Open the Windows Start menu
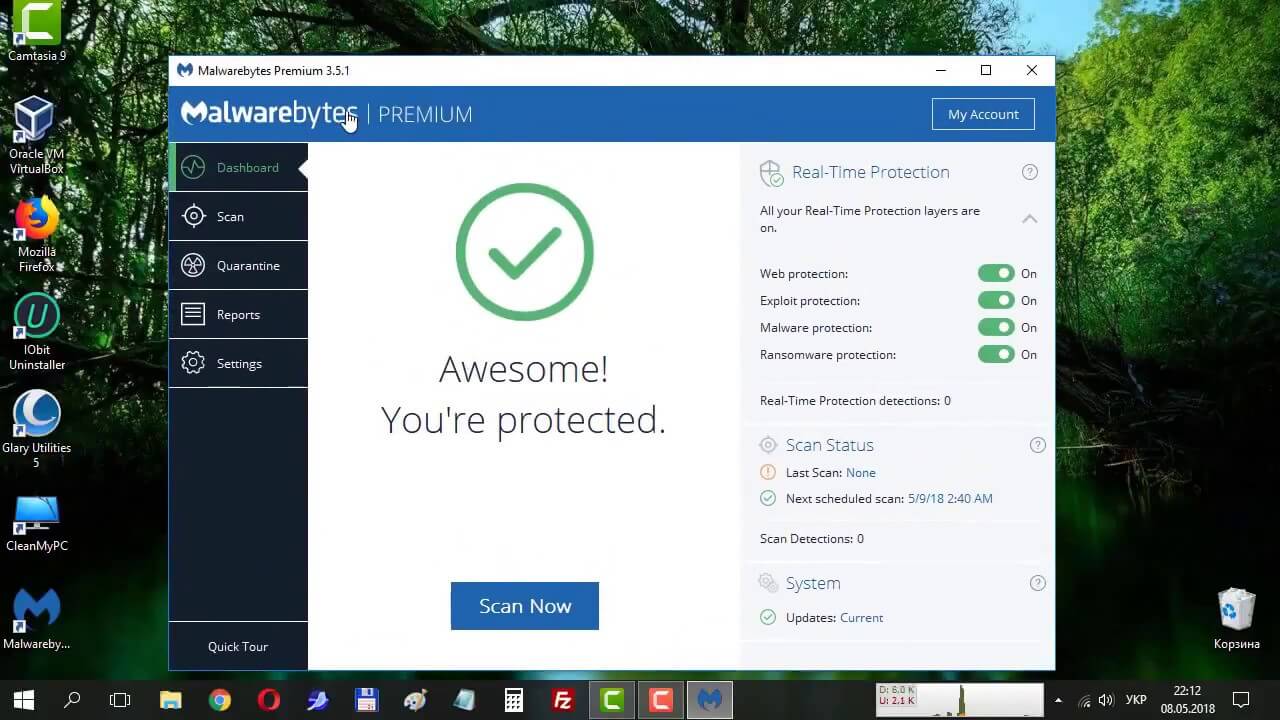 (x=24, y=699)
